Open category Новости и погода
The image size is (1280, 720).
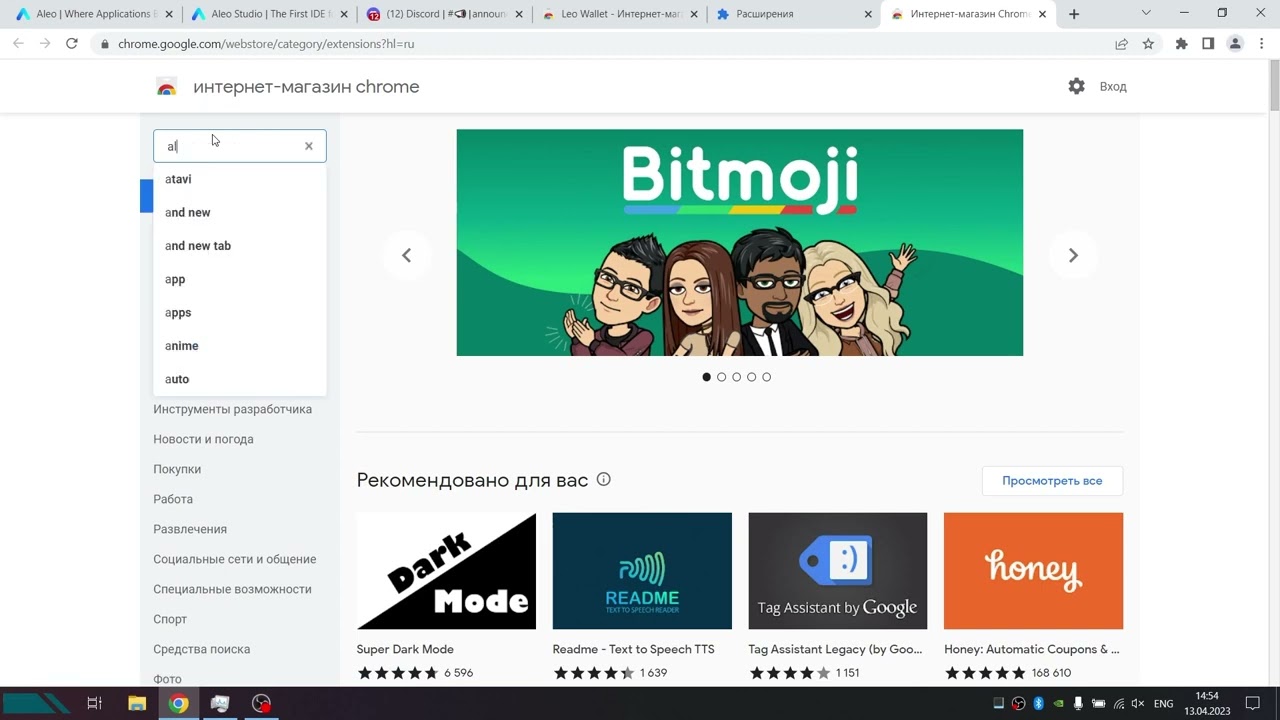[203, 439]
